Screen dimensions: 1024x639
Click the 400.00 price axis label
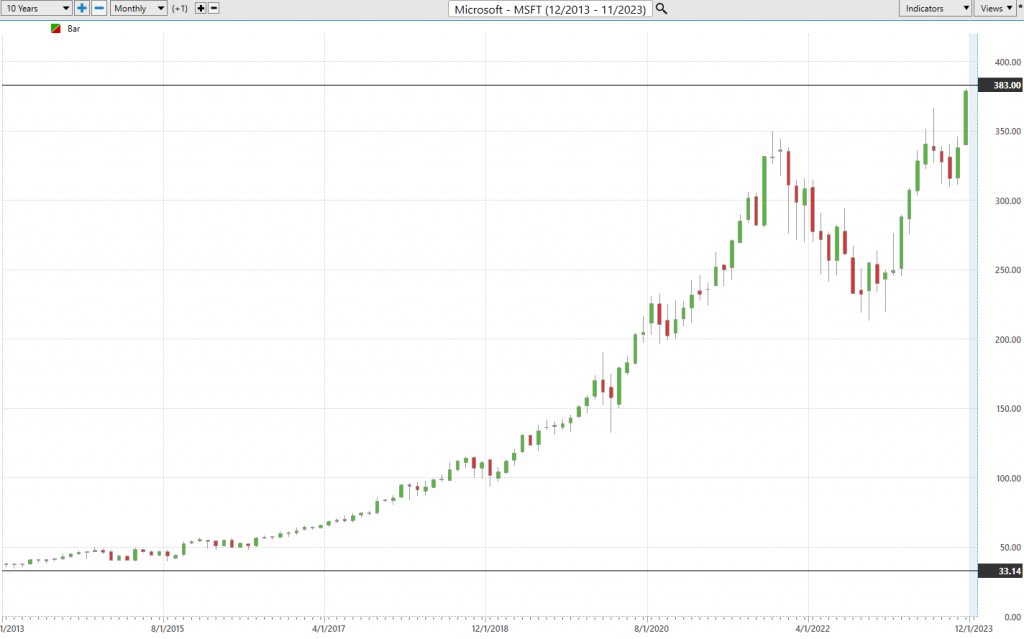tap(1008, 62)
